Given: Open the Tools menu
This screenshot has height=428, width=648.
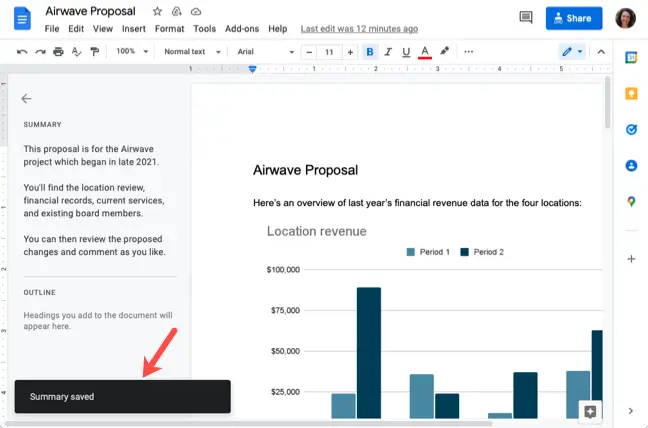Looking at the screenshot, I should (x=205, y=29).
